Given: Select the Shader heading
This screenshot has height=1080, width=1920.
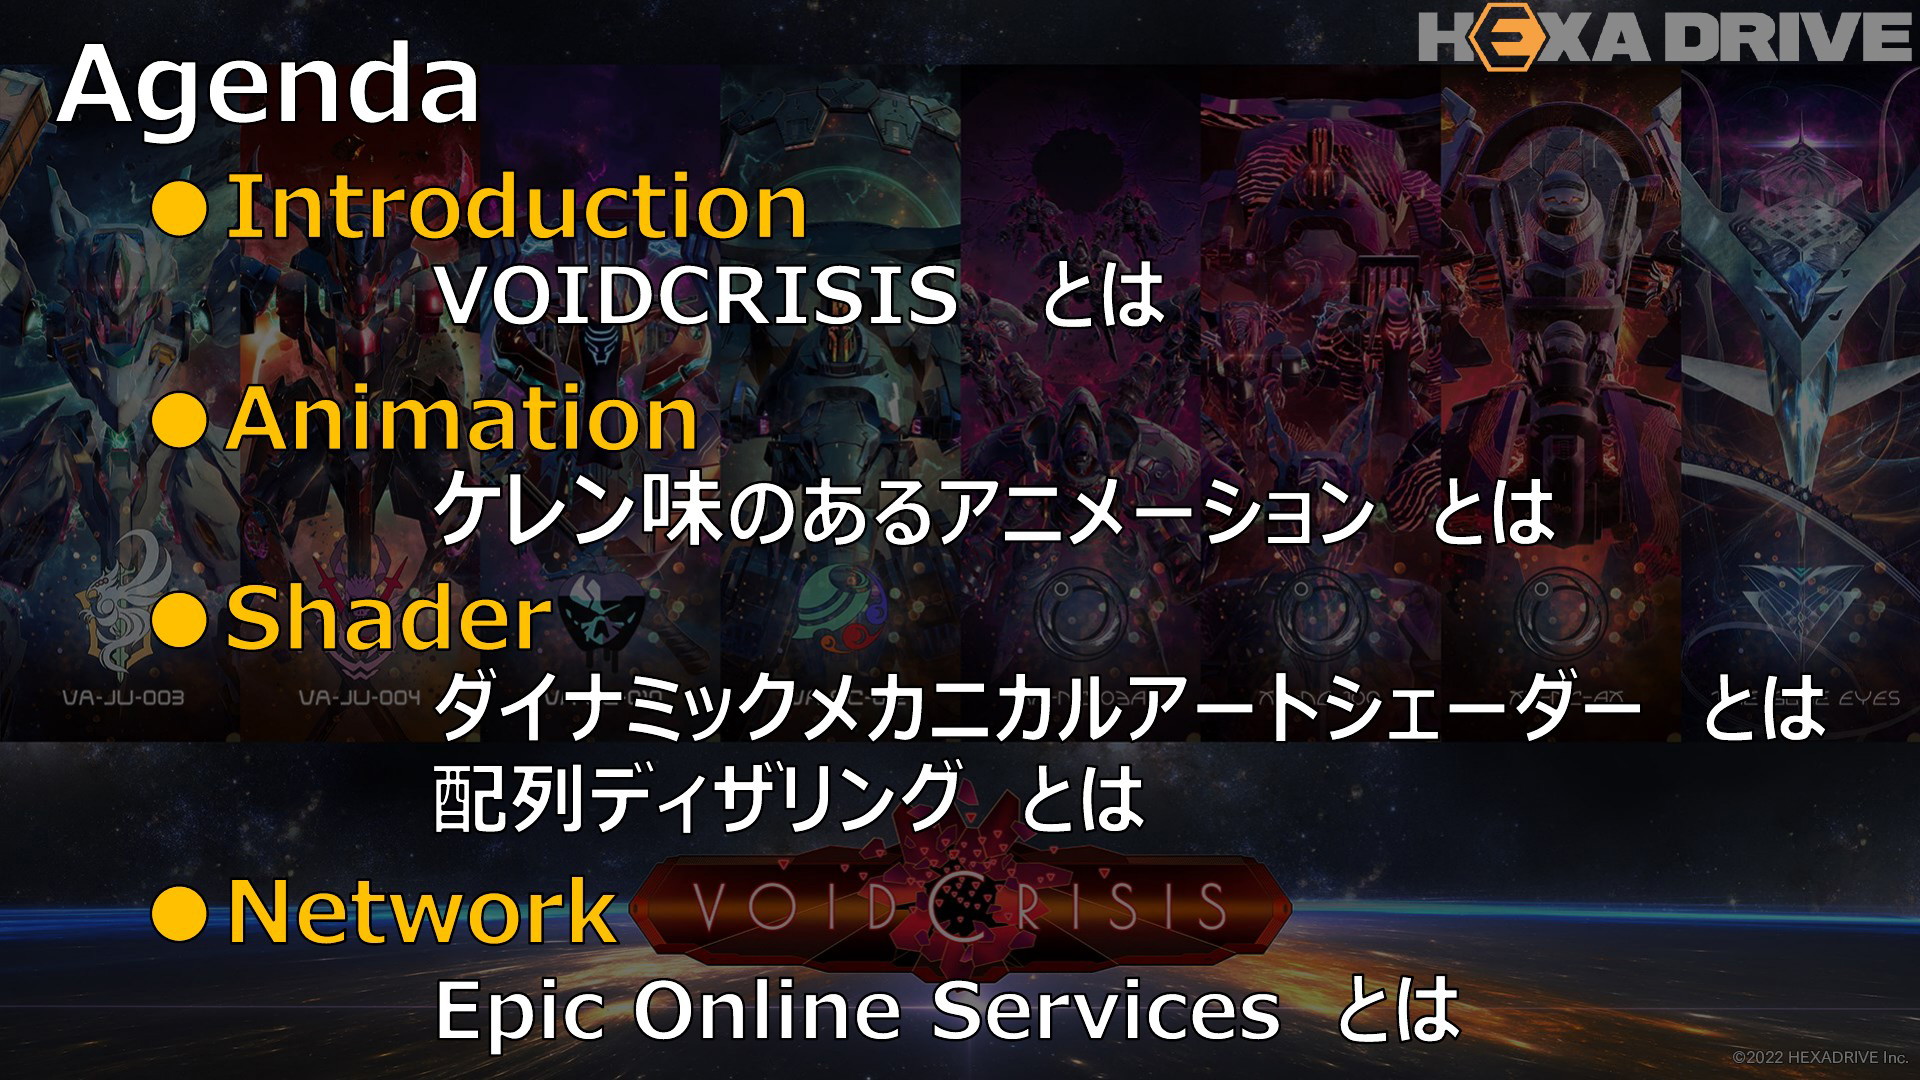Looking at the screenshot, I should (389, 618).
